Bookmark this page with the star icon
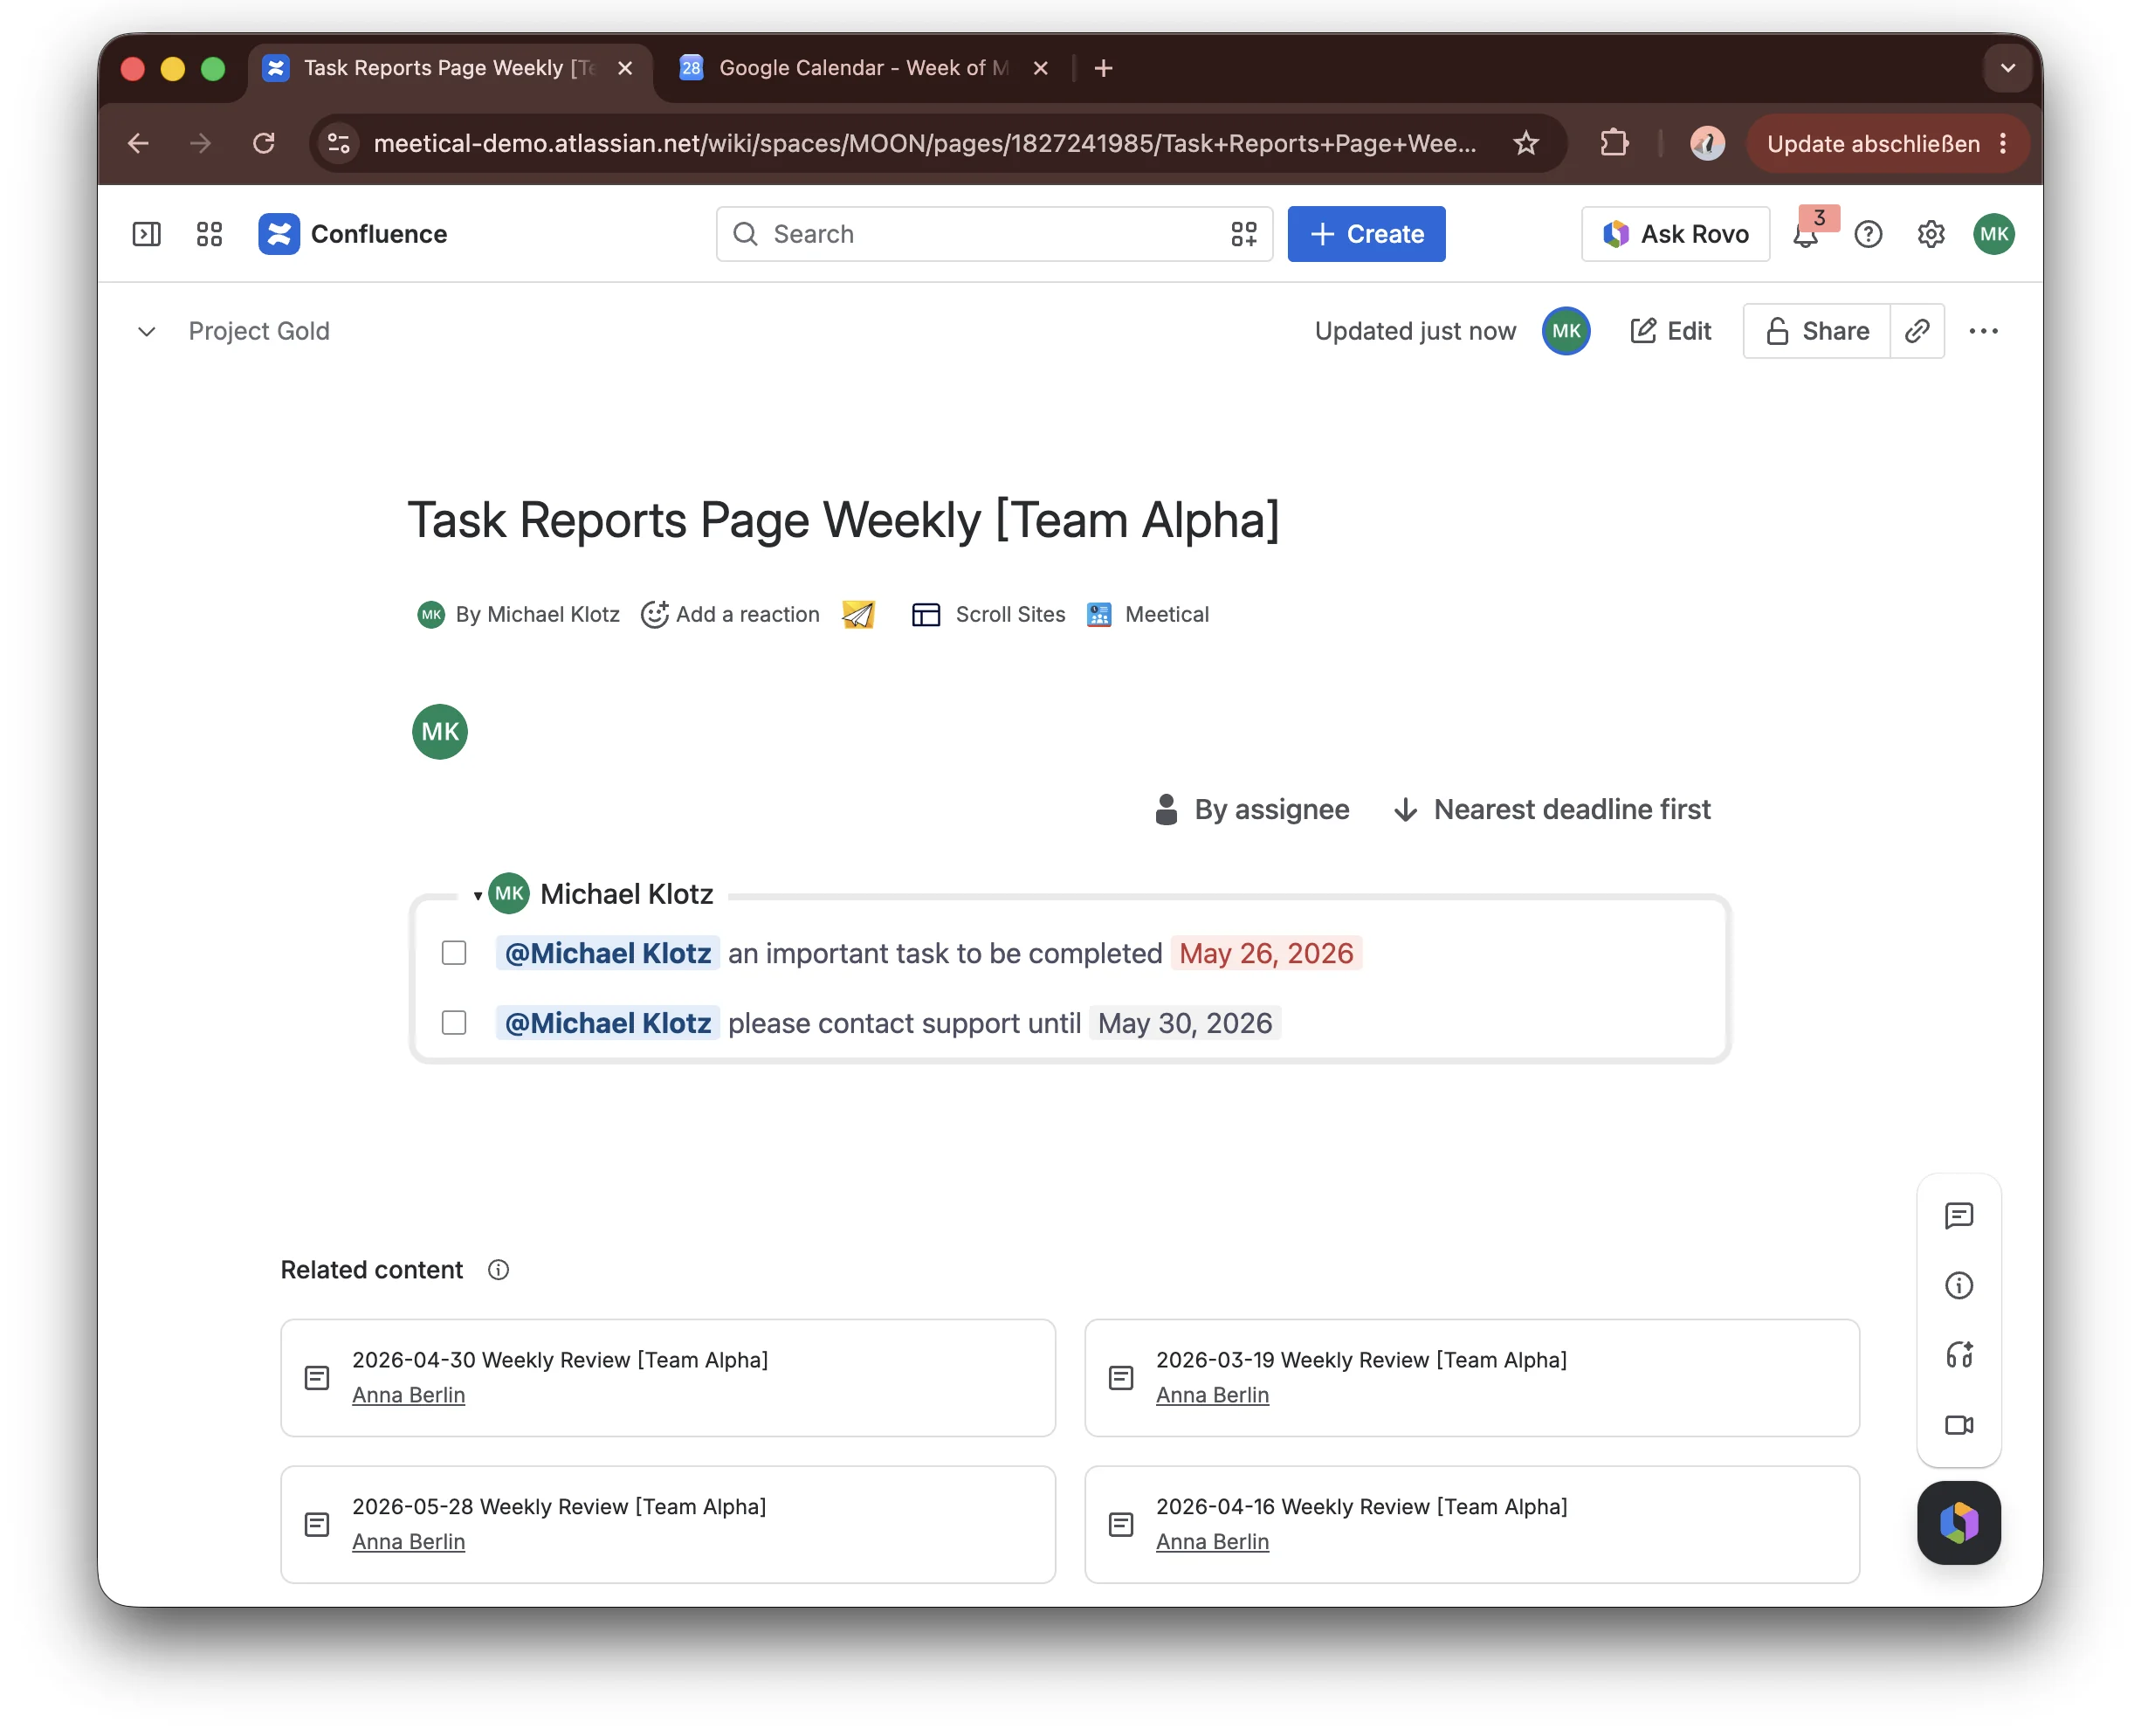Image resolution: width=2141 pixels, height=1736 pixels. 1525,143
